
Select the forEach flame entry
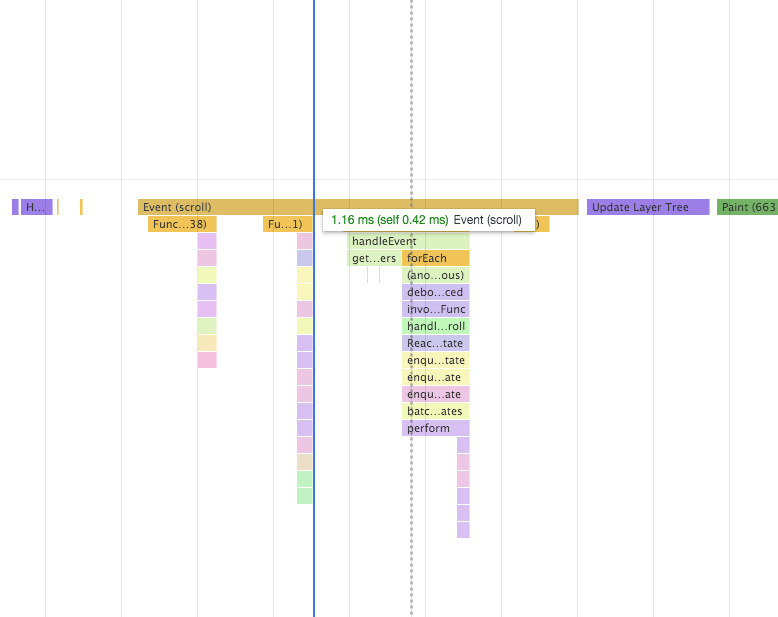point(436,258)
